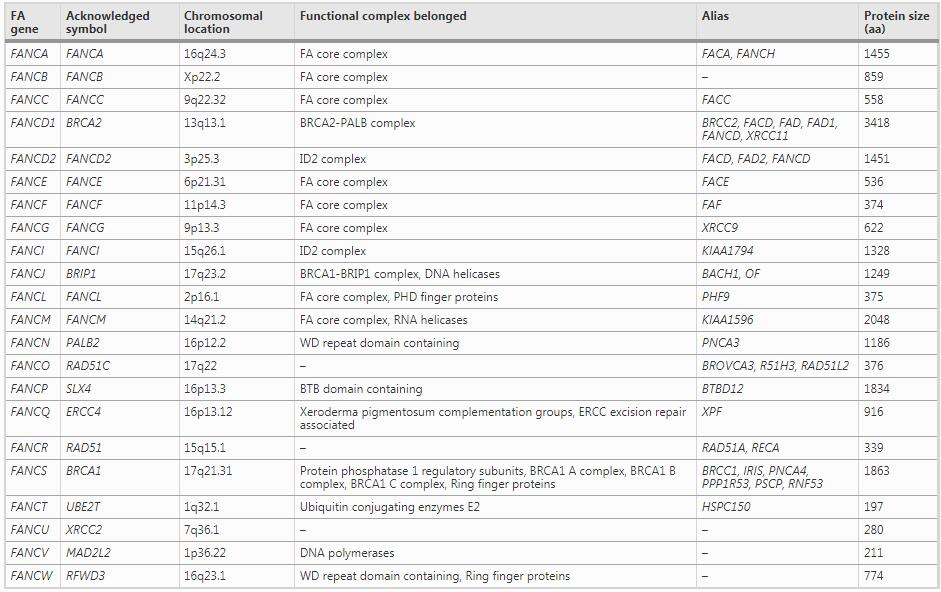This screenshot has width=941, height=592.
Task: Click the BRCA2 acknowledged symbol cell
Action: 84,123
